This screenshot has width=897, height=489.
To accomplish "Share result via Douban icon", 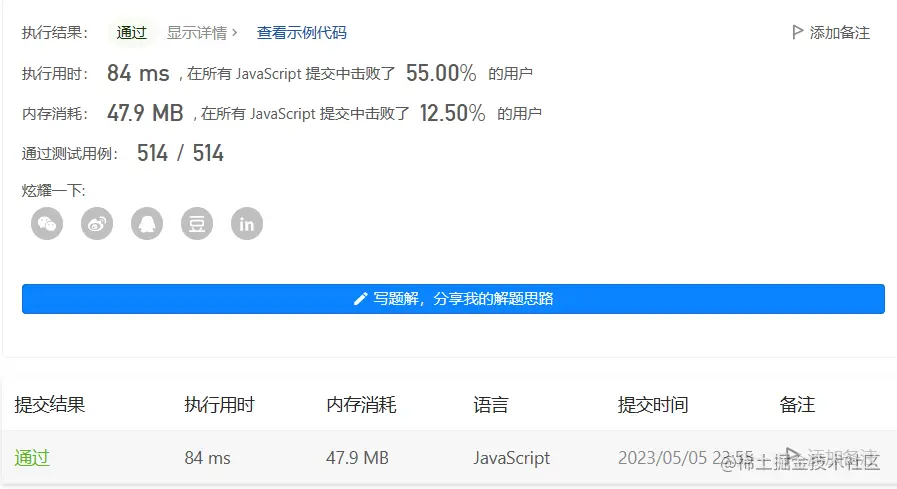I will [197, 224].
